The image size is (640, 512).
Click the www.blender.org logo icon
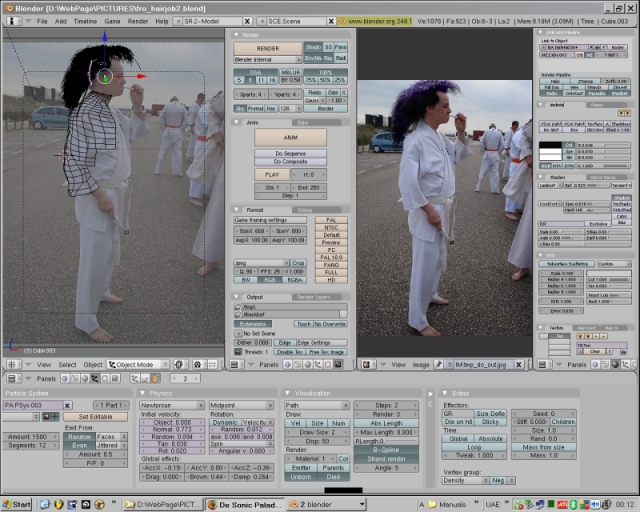pos(341,21)
